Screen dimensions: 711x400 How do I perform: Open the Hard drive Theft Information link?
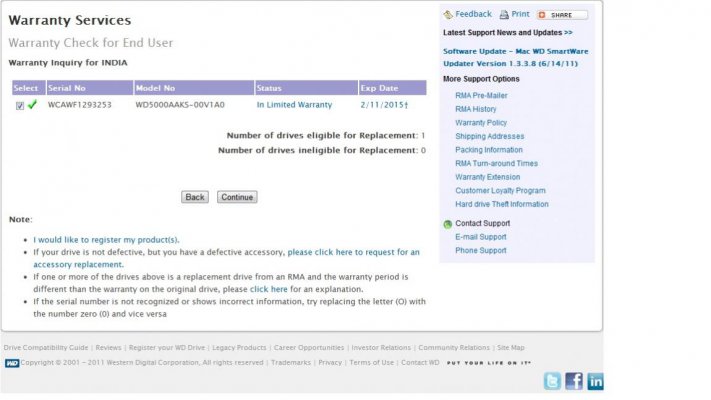[502, 205]
